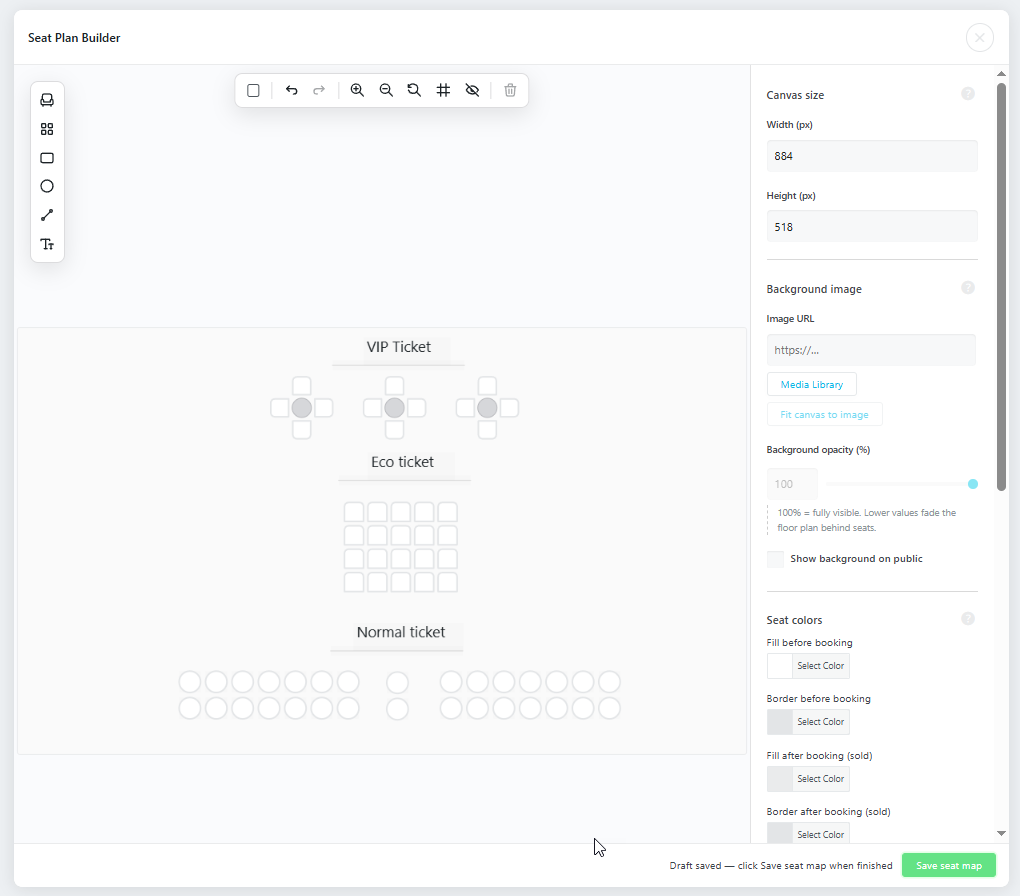This screenshot has height=896, width=1020.
Task: Reset zoom with the magnifier-arrow icon
Action: (414, 90)
